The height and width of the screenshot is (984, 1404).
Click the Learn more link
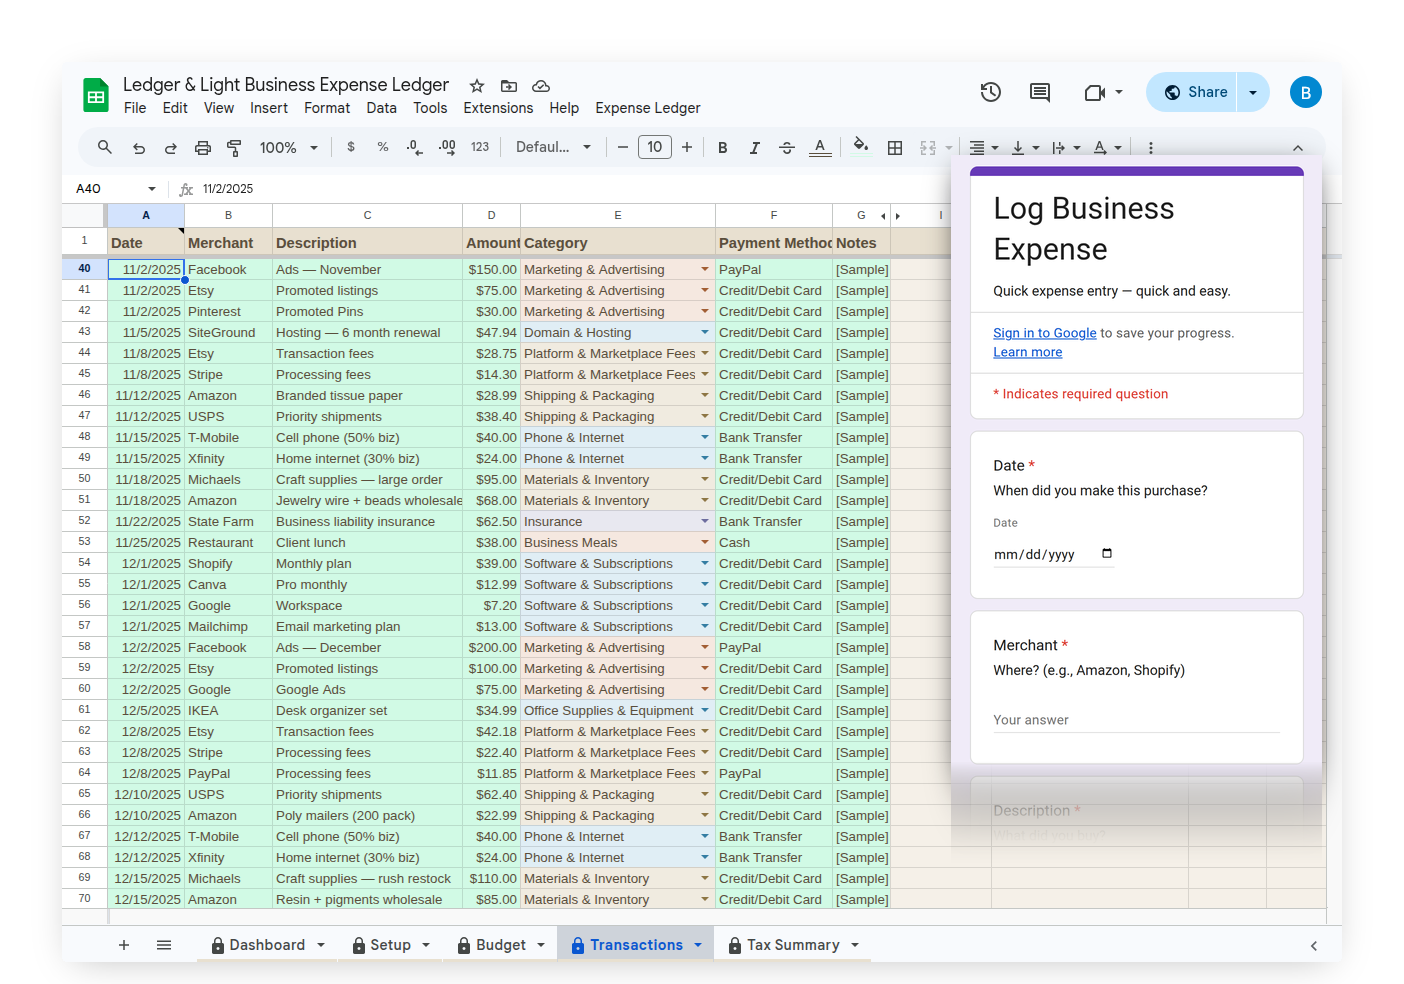[1028, 352]
